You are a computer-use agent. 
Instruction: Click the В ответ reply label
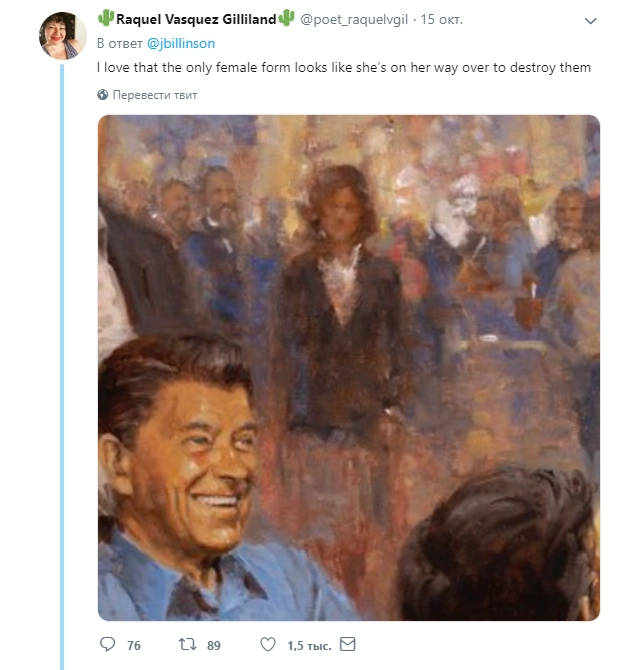pyautogui.click(x=119, y=44)
